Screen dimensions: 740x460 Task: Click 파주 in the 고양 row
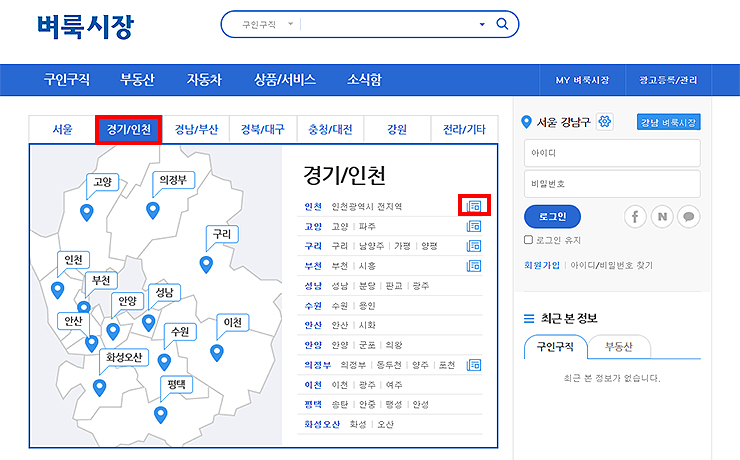click(x=367, y=226)
